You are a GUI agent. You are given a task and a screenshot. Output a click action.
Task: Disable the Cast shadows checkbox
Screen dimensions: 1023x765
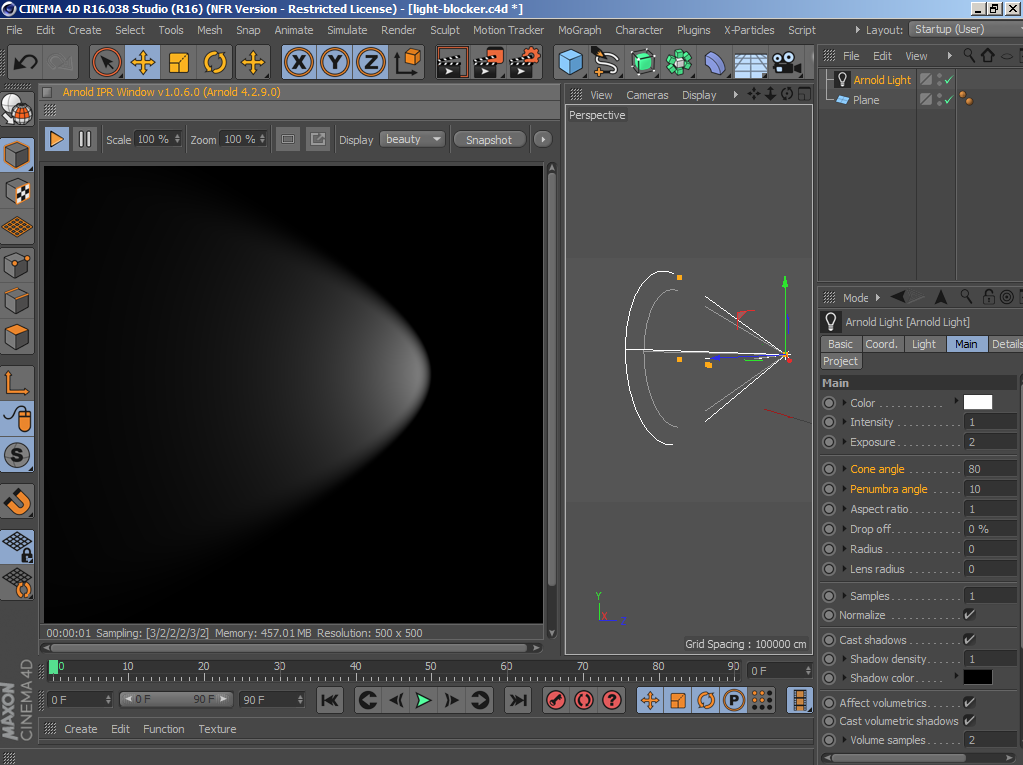tap(969, 640)
